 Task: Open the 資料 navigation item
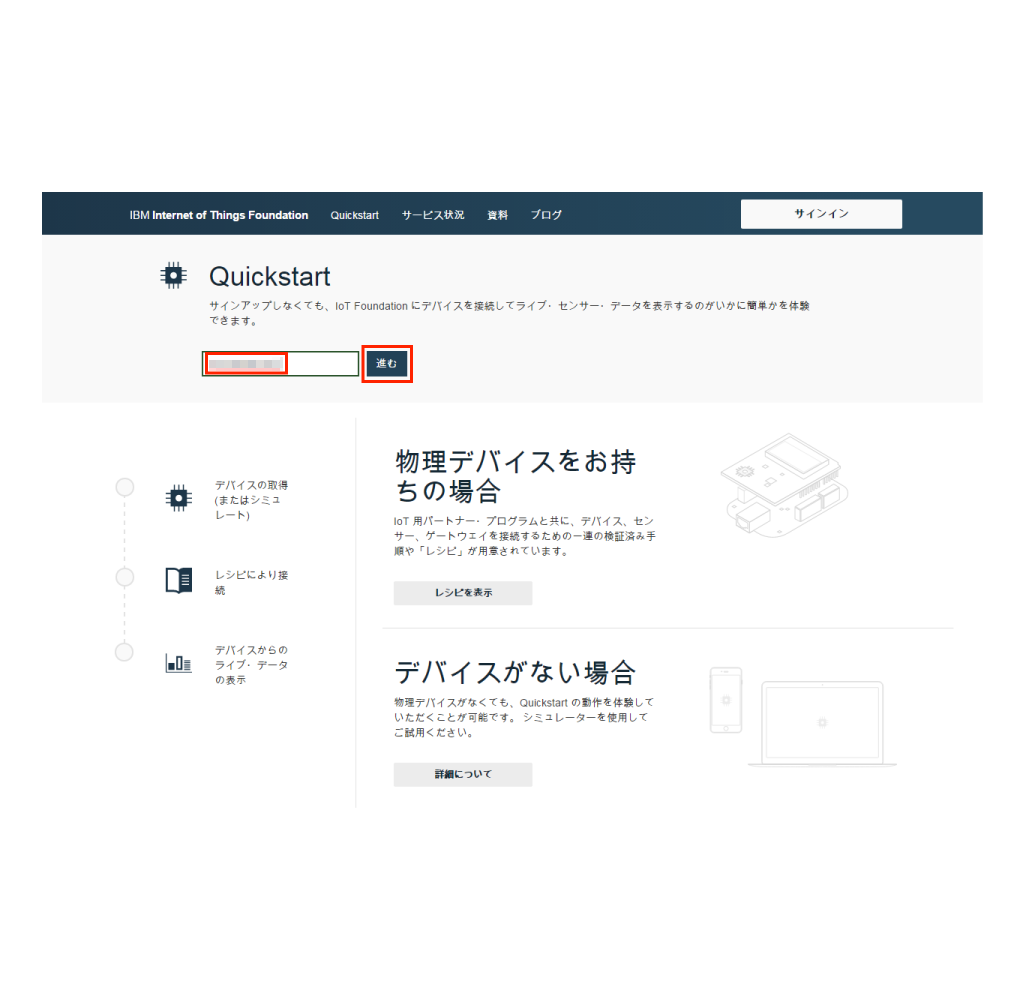pyautogui.click(x=497, y=215)
